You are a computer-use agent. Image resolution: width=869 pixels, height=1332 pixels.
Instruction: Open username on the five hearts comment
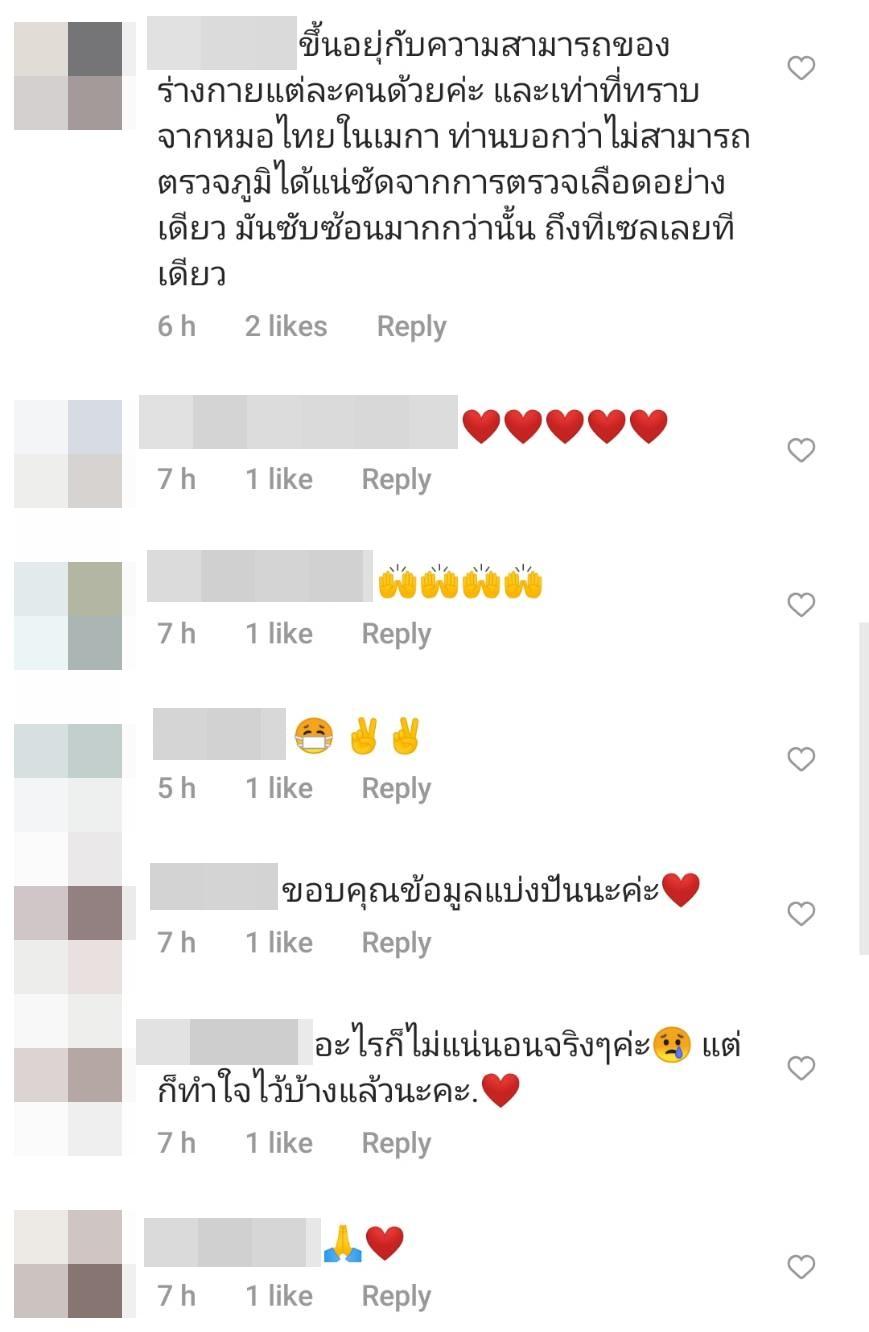pos(298,422)
